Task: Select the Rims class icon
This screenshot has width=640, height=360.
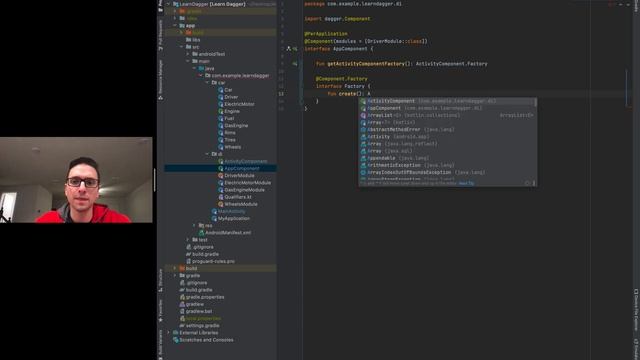Action: 220,133
